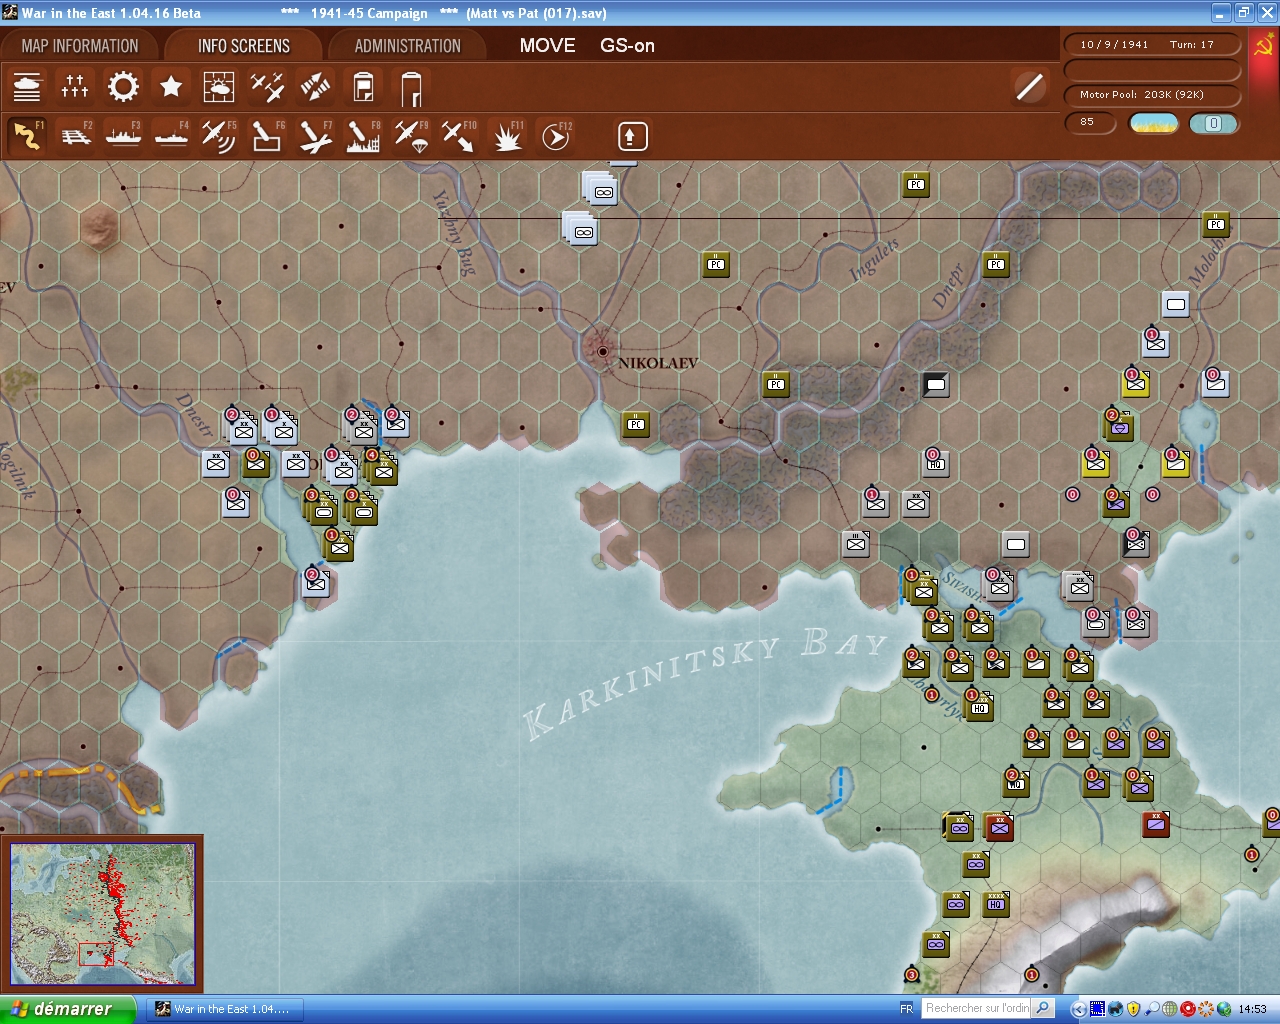Open the Windows démarrer start button
This screenshot has height=1024, width=1280.
pyautogui.click(x=68, y=1009)
